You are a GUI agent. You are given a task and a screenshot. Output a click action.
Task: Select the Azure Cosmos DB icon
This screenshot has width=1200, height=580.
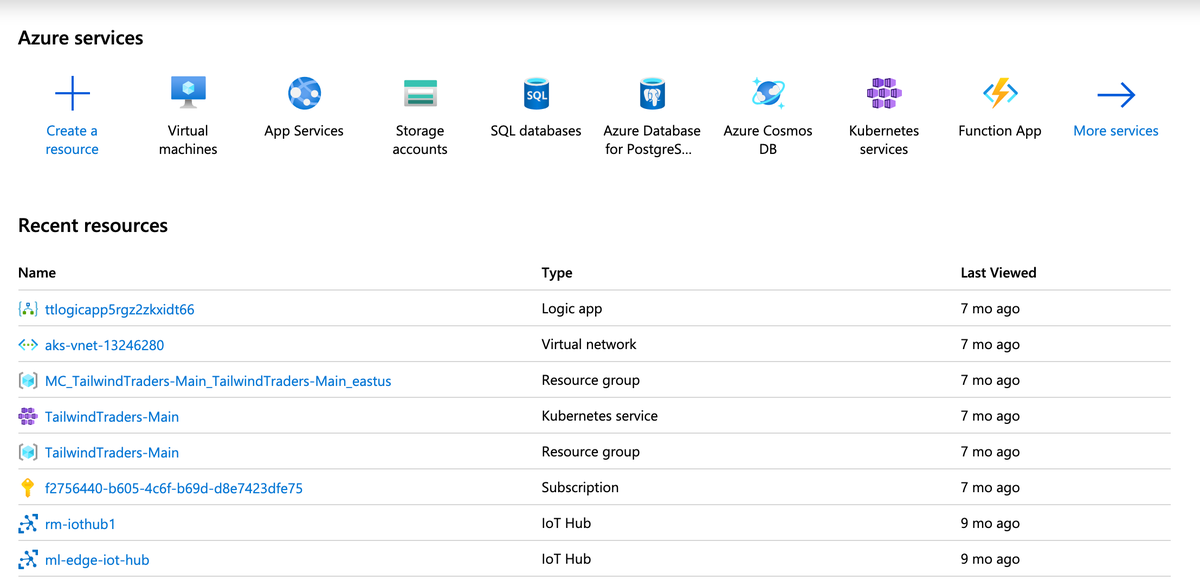768,93
